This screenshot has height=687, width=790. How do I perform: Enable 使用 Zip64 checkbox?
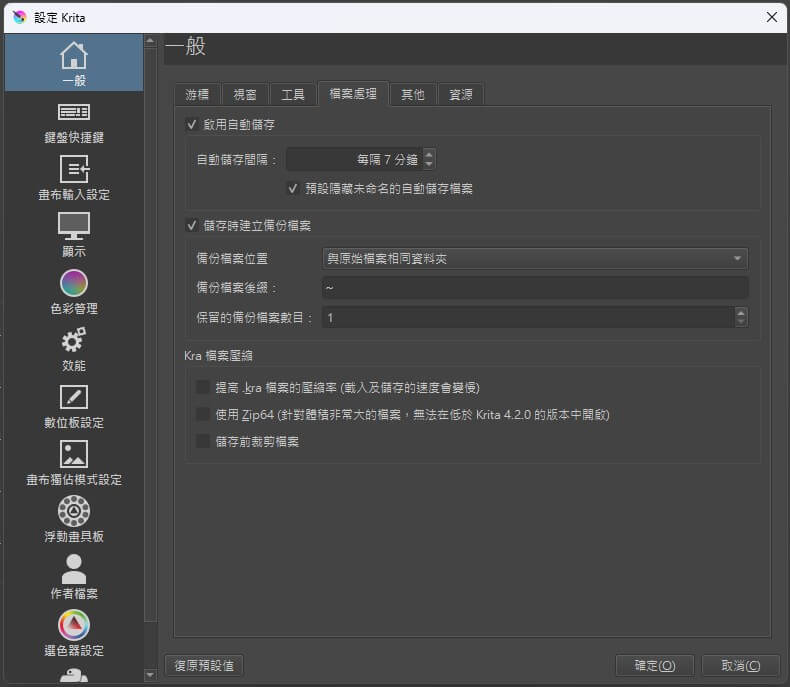203,415
